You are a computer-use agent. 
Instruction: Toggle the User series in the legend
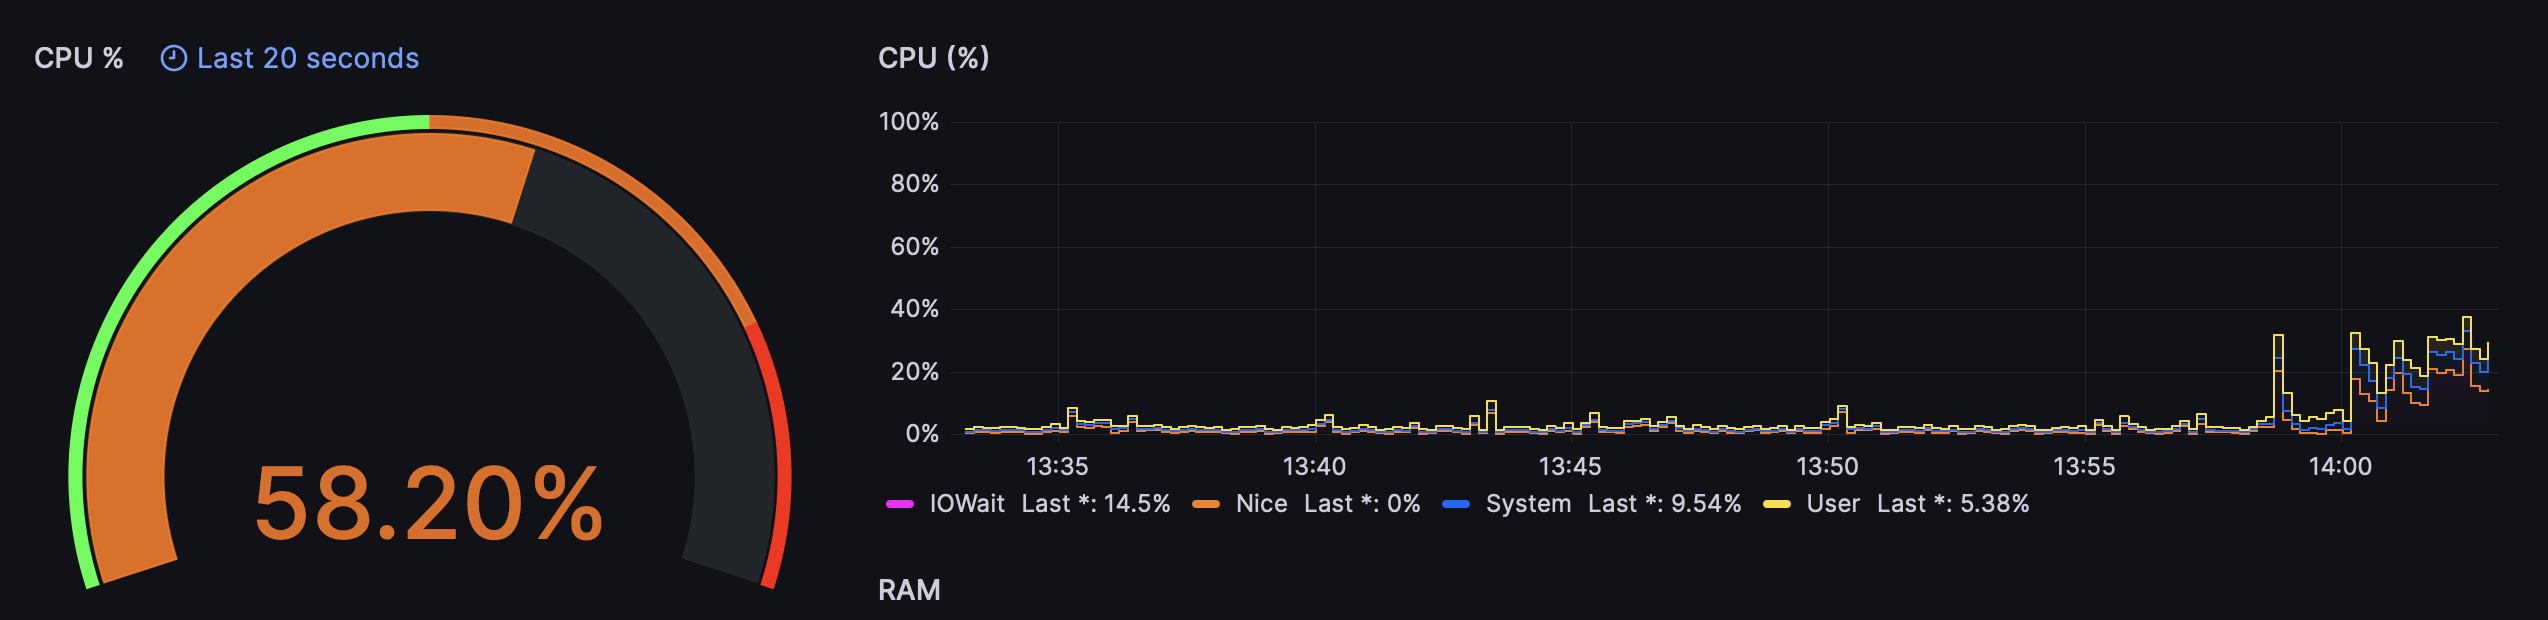[1833, 504]
